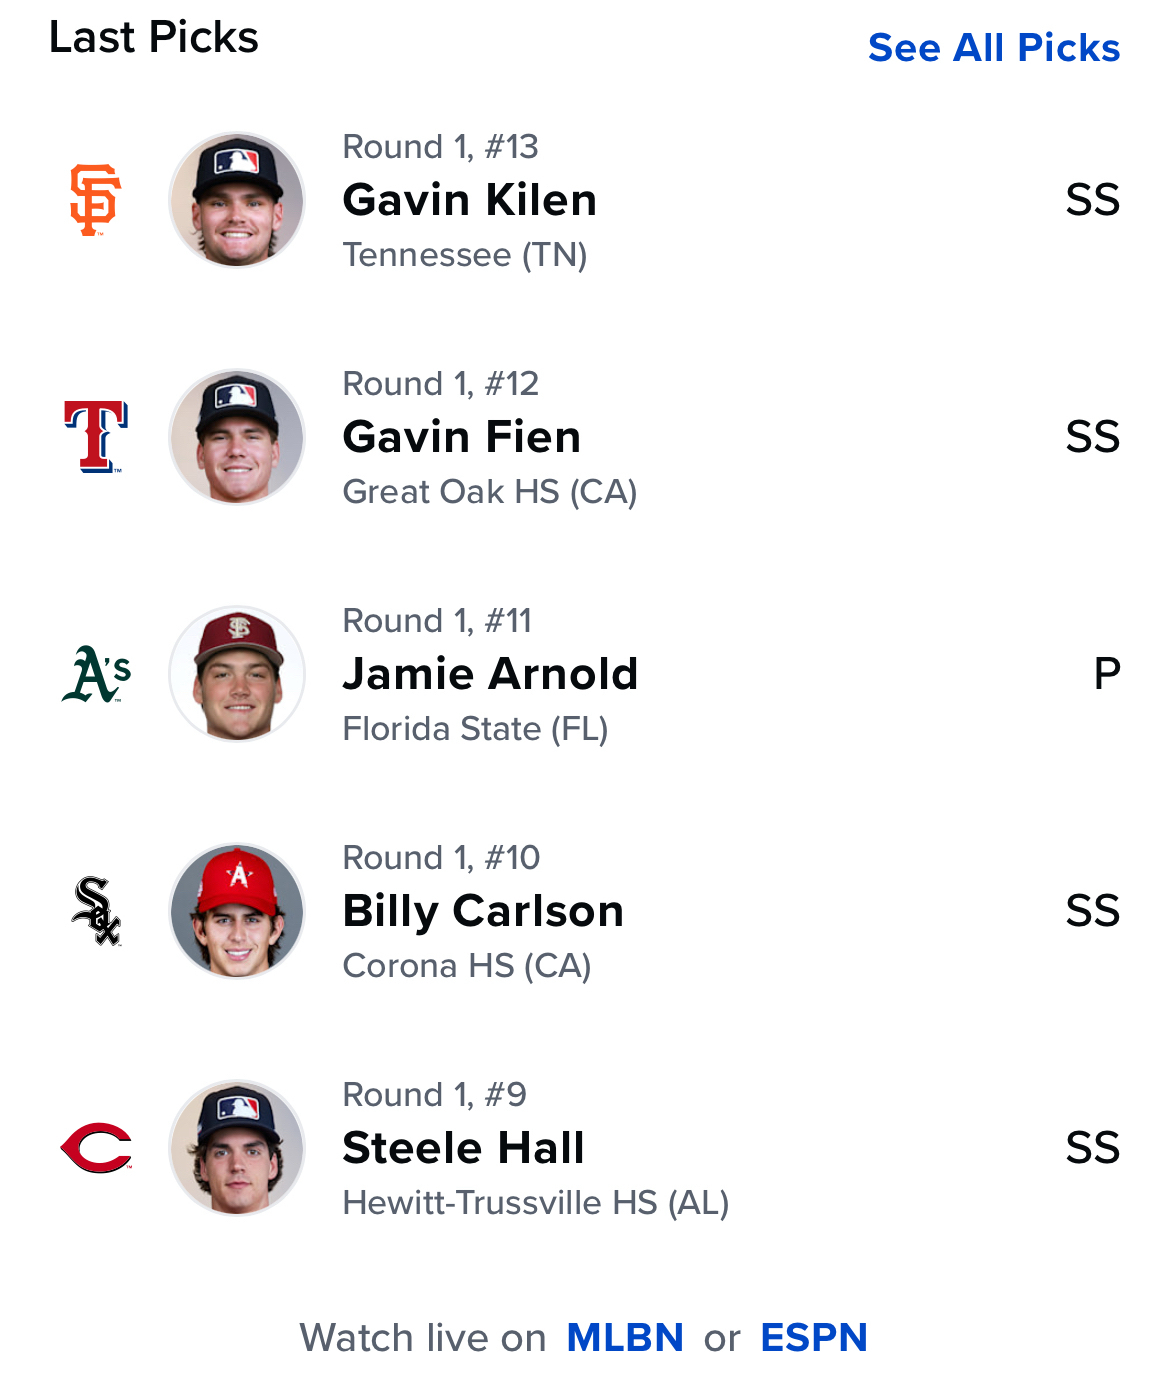The height and width of the screenshot is (1374, 1170).
Task: Select the Gavin Kilen player name
Action: point(469,200)
